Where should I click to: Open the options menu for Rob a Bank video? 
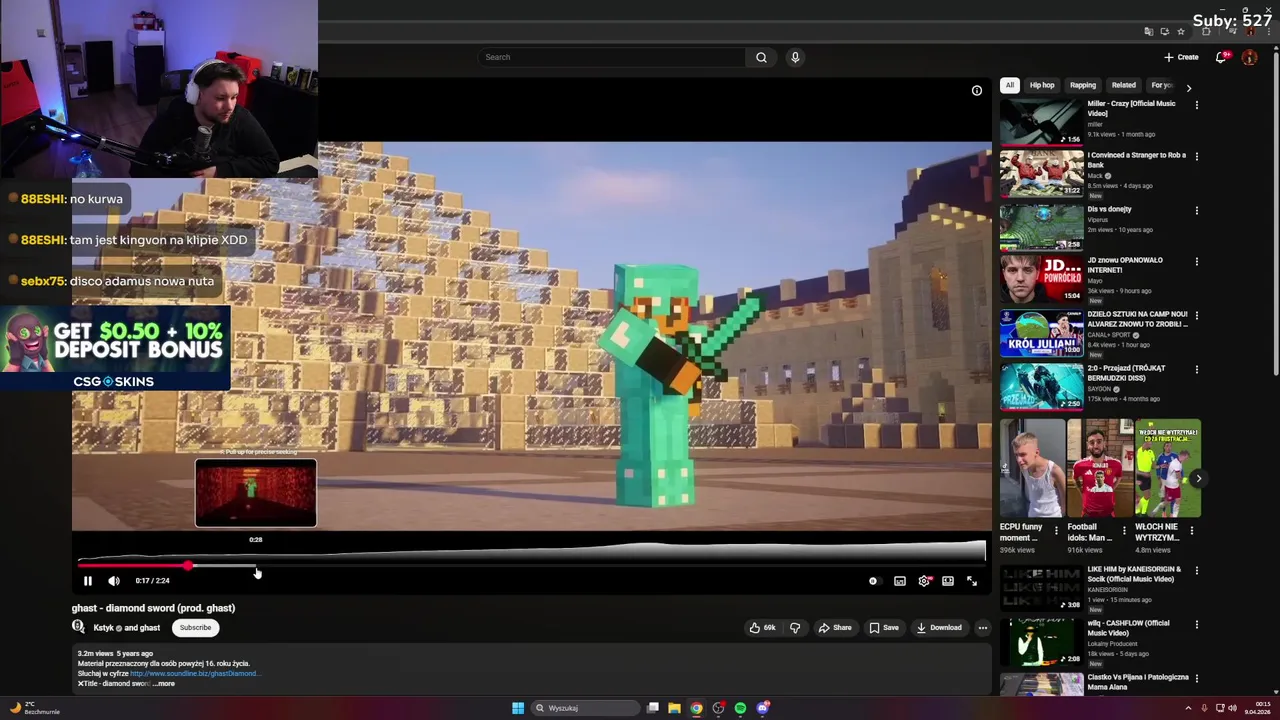1196,157
